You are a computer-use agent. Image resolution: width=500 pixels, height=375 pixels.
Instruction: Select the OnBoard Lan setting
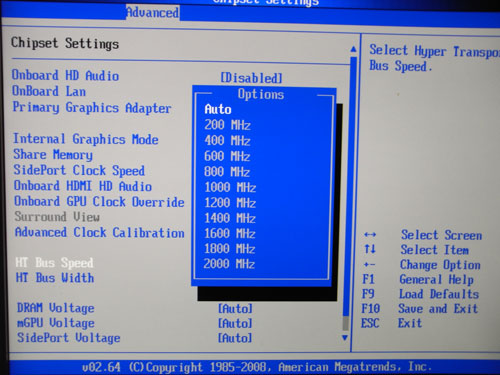49,91
